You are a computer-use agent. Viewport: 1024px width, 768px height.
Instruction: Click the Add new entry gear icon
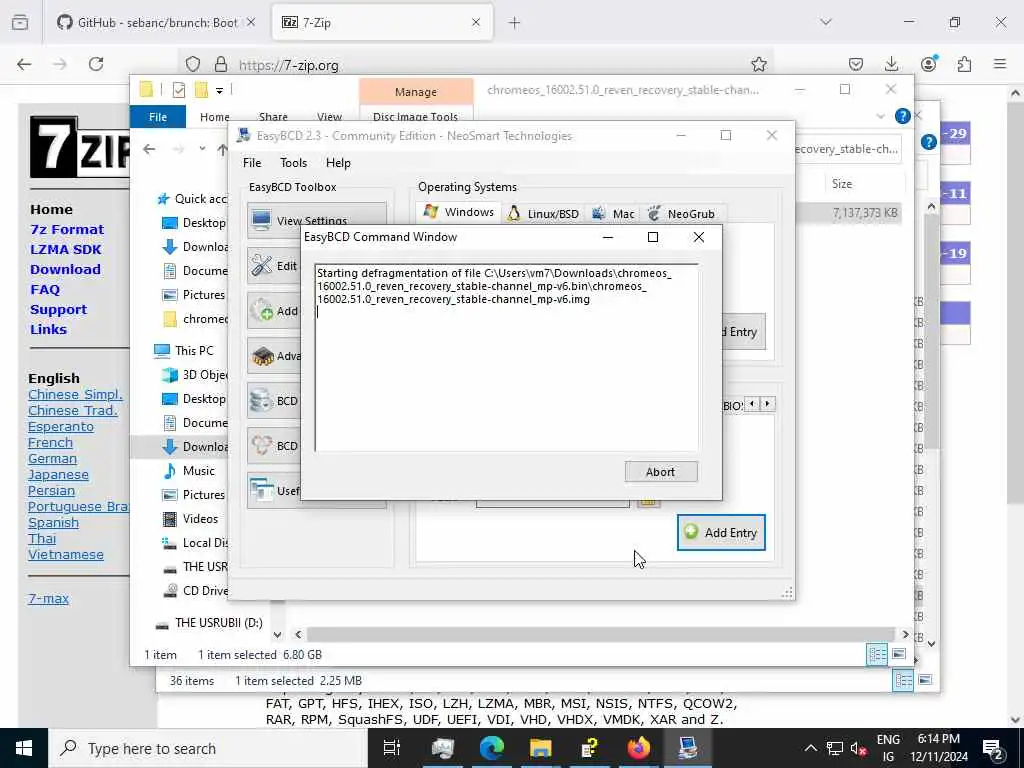pyautogui.click(x=262, y=310)
